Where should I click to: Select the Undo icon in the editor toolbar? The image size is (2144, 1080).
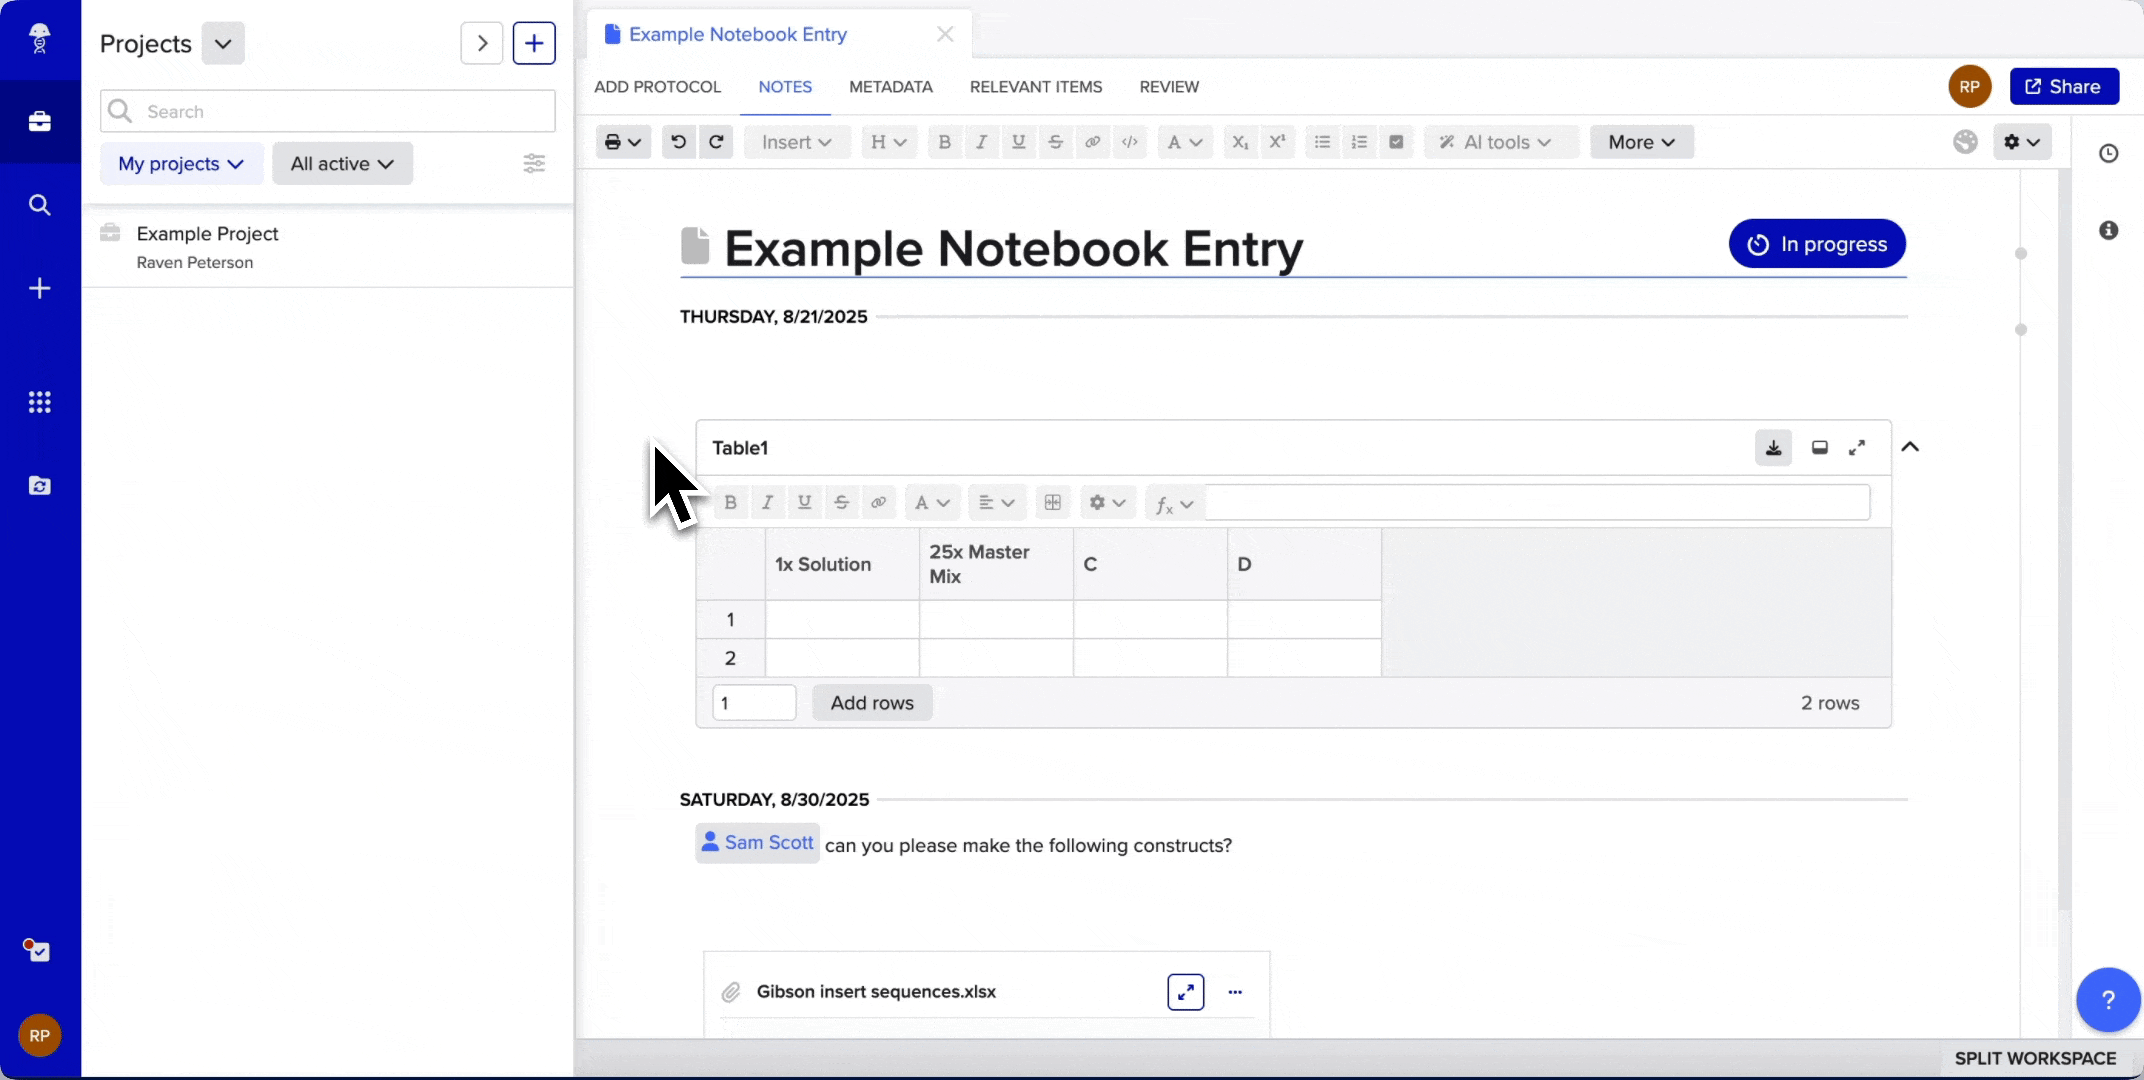(x=679, y=142)
